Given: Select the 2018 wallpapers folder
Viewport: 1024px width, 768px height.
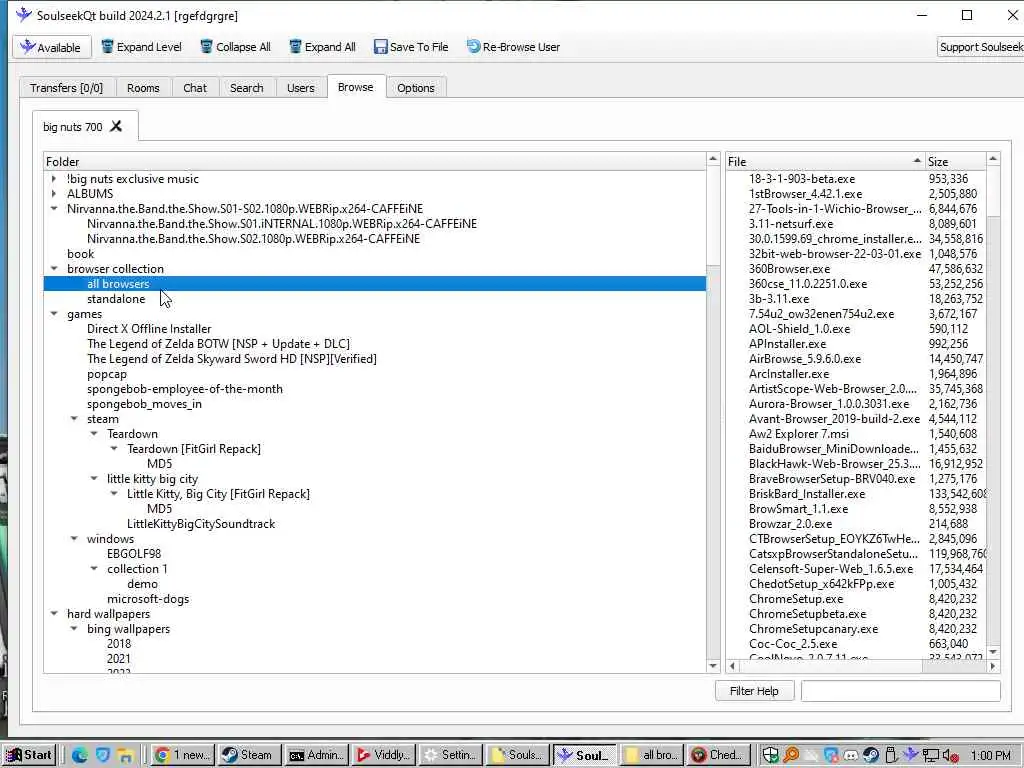Looking at the screenshot, I should click(119, 644).
